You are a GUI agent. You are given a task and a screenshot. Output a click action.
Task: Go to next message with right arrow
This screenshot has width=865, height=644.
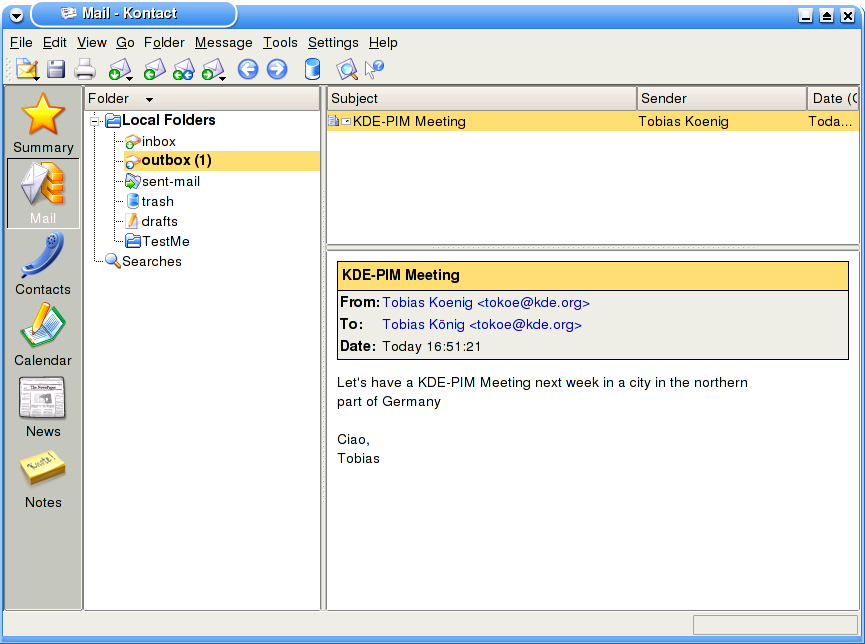tap(277, 70)
